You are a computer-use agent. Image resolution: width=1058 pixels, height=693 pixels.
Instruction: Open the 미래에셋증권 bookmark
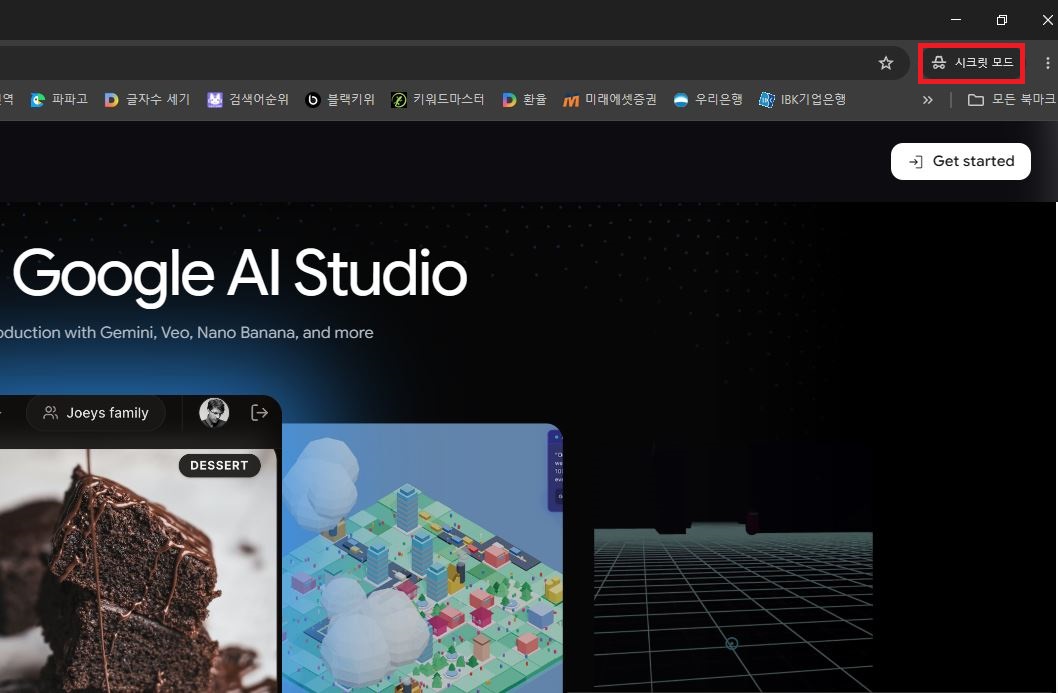[610, 100]
